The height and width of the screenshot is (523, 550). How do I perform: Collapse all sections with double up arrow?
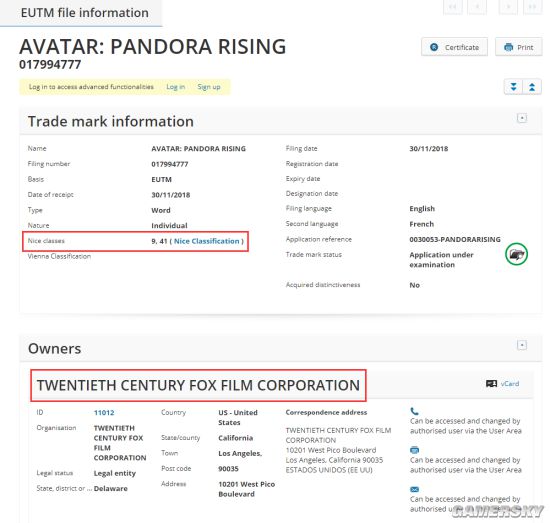click(532, 87)
